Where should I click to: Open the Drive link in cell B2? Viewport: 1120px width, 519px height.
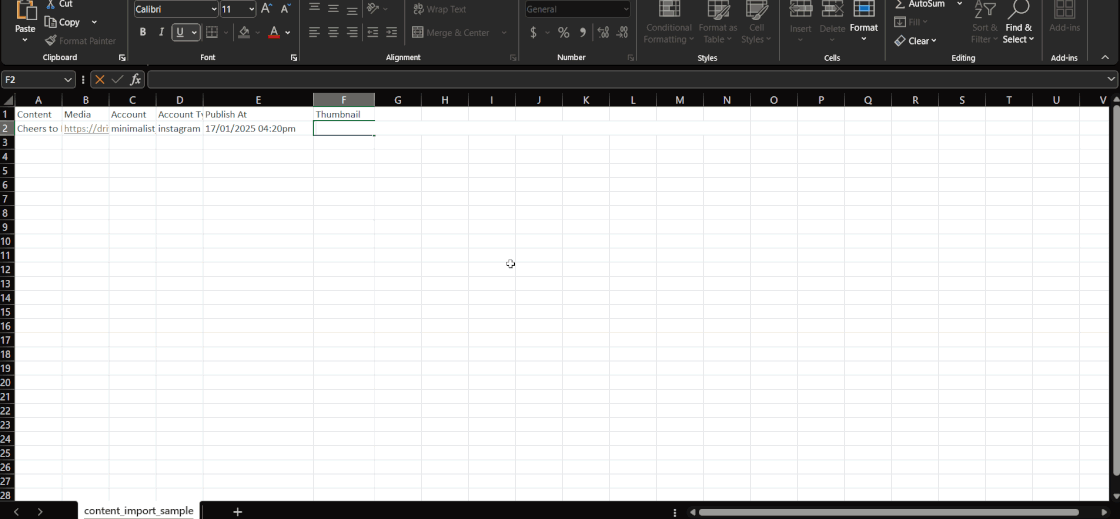(x=86, y=129)
